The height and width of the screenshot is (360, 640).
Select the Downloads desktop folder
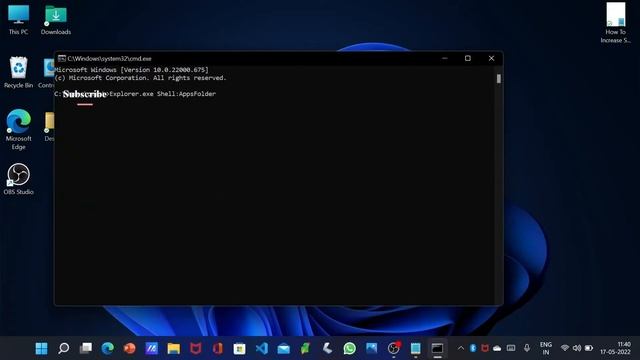(x=56, y=20)
